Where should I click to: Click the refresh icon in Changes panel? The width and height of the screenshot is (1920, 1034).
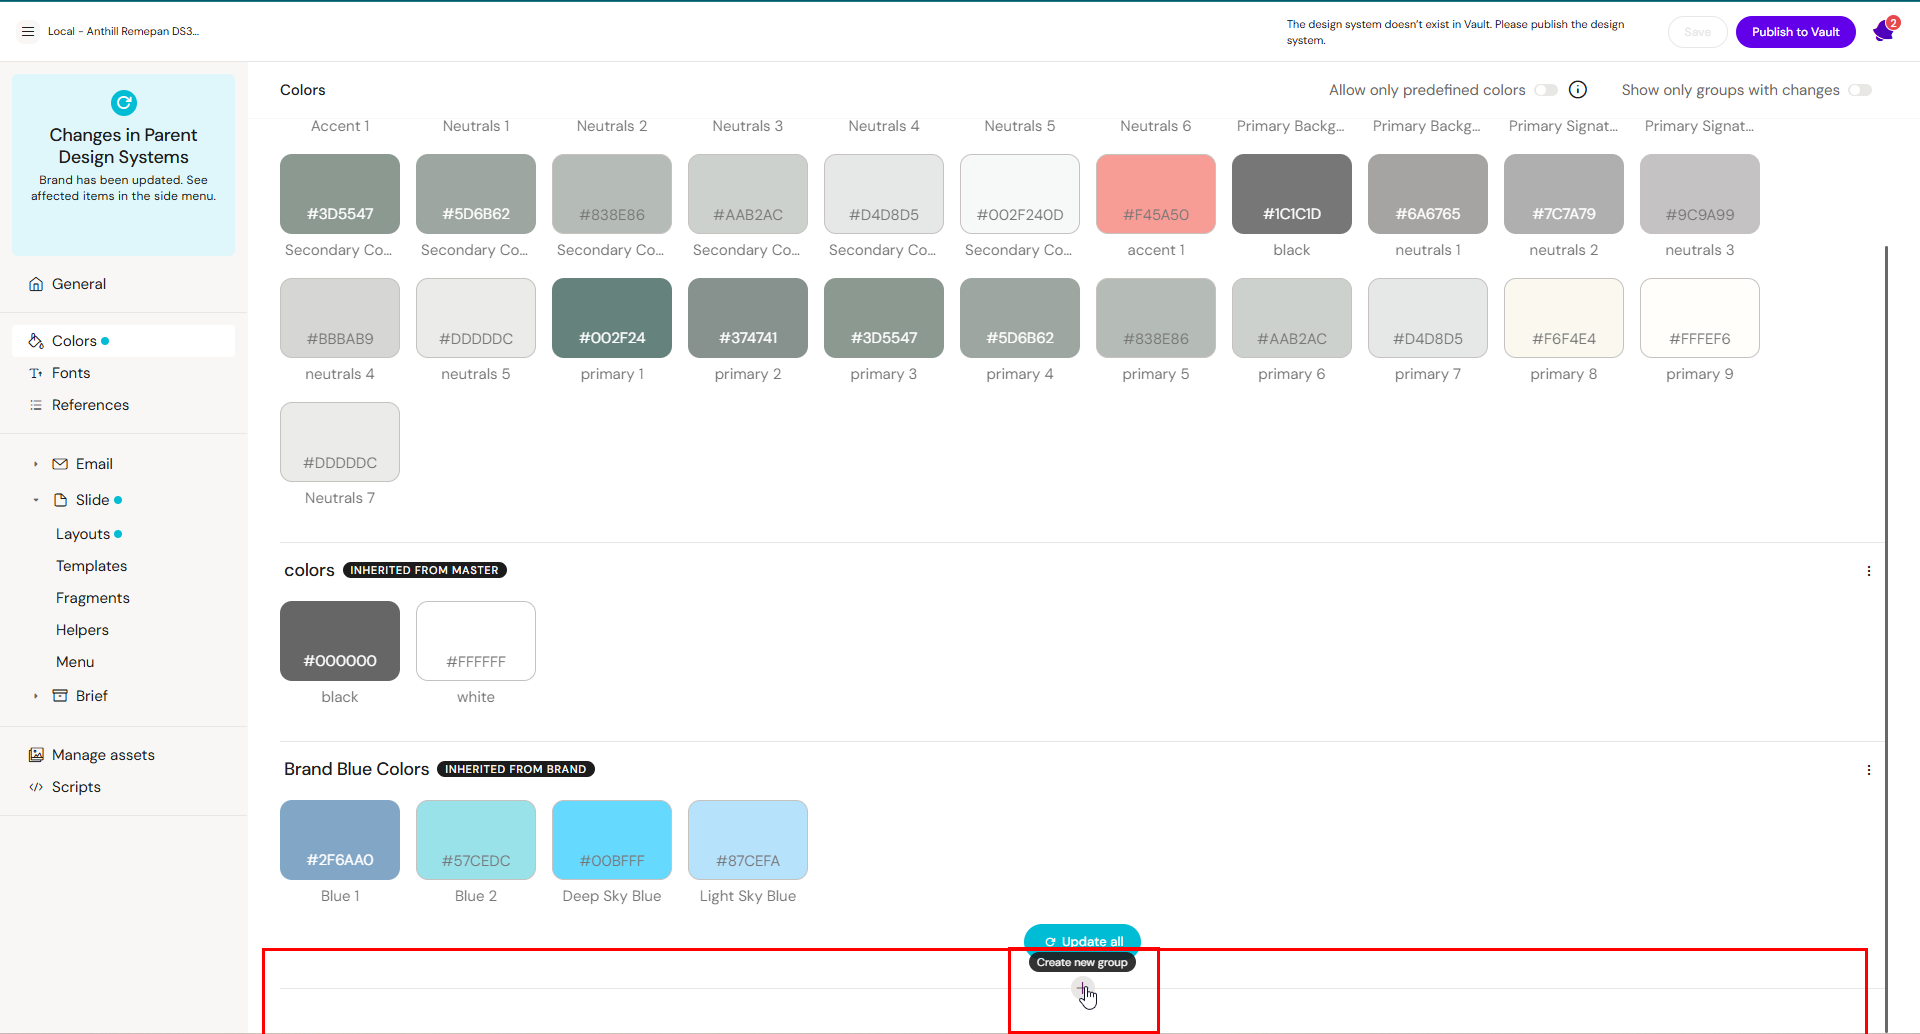tap(124, 103)
